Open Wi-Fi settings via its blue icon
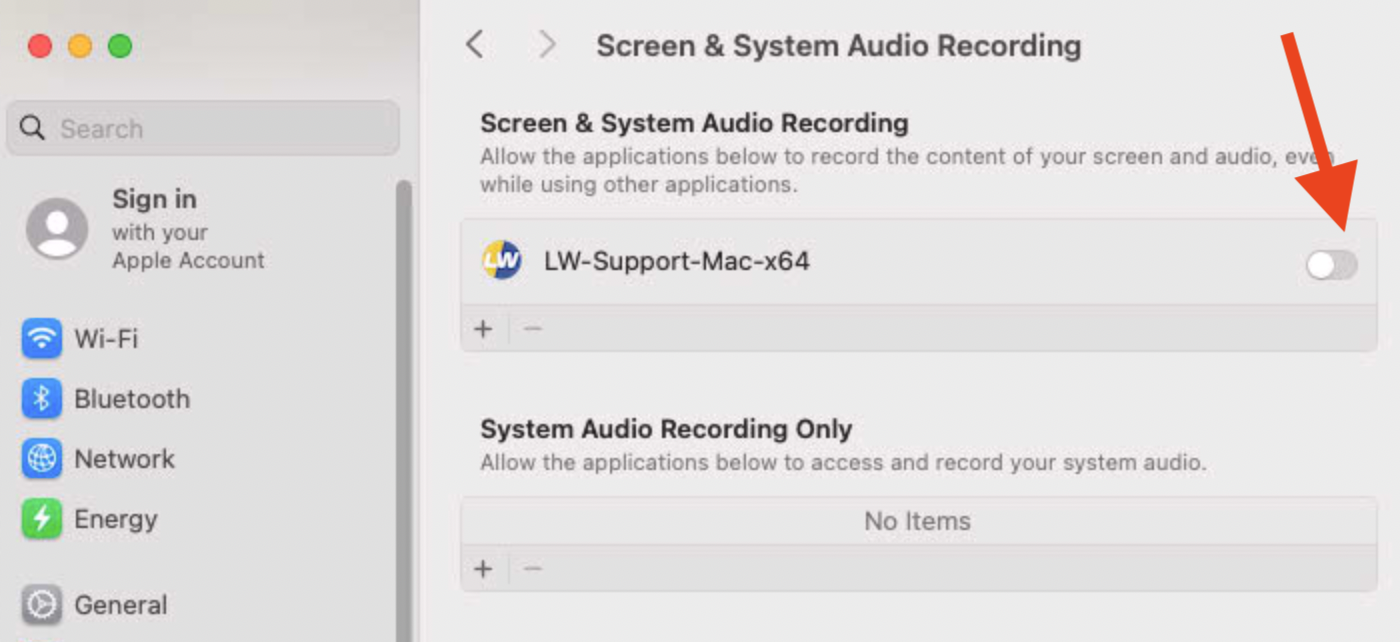Viewport: 1400px width, 642px height. click(41, 339)
